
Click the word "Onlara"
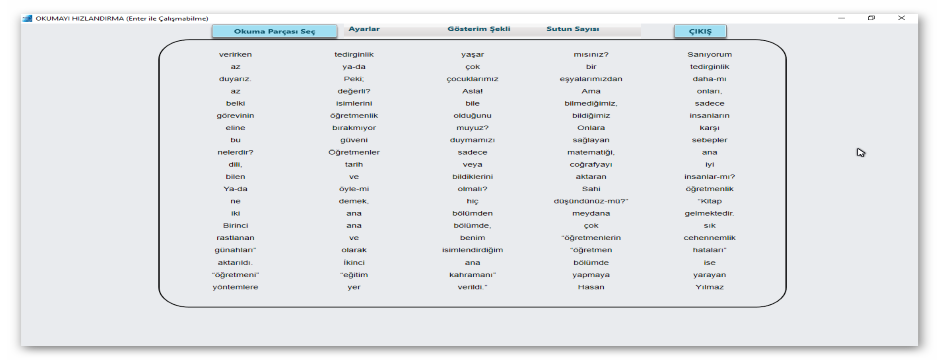pos(591,128)
